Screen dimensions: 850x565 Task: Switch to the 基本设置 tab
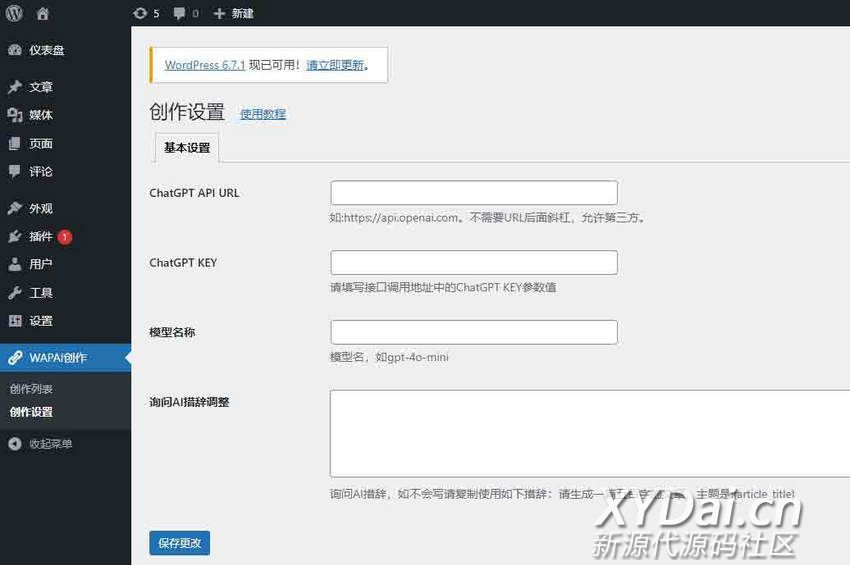point(187,148)
